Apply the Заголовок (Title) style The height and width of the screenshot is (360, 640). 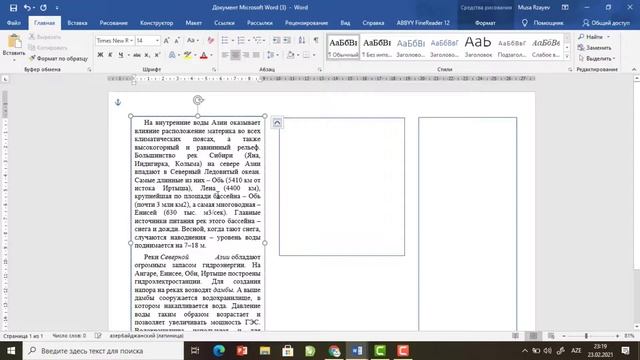coord(478,47)
